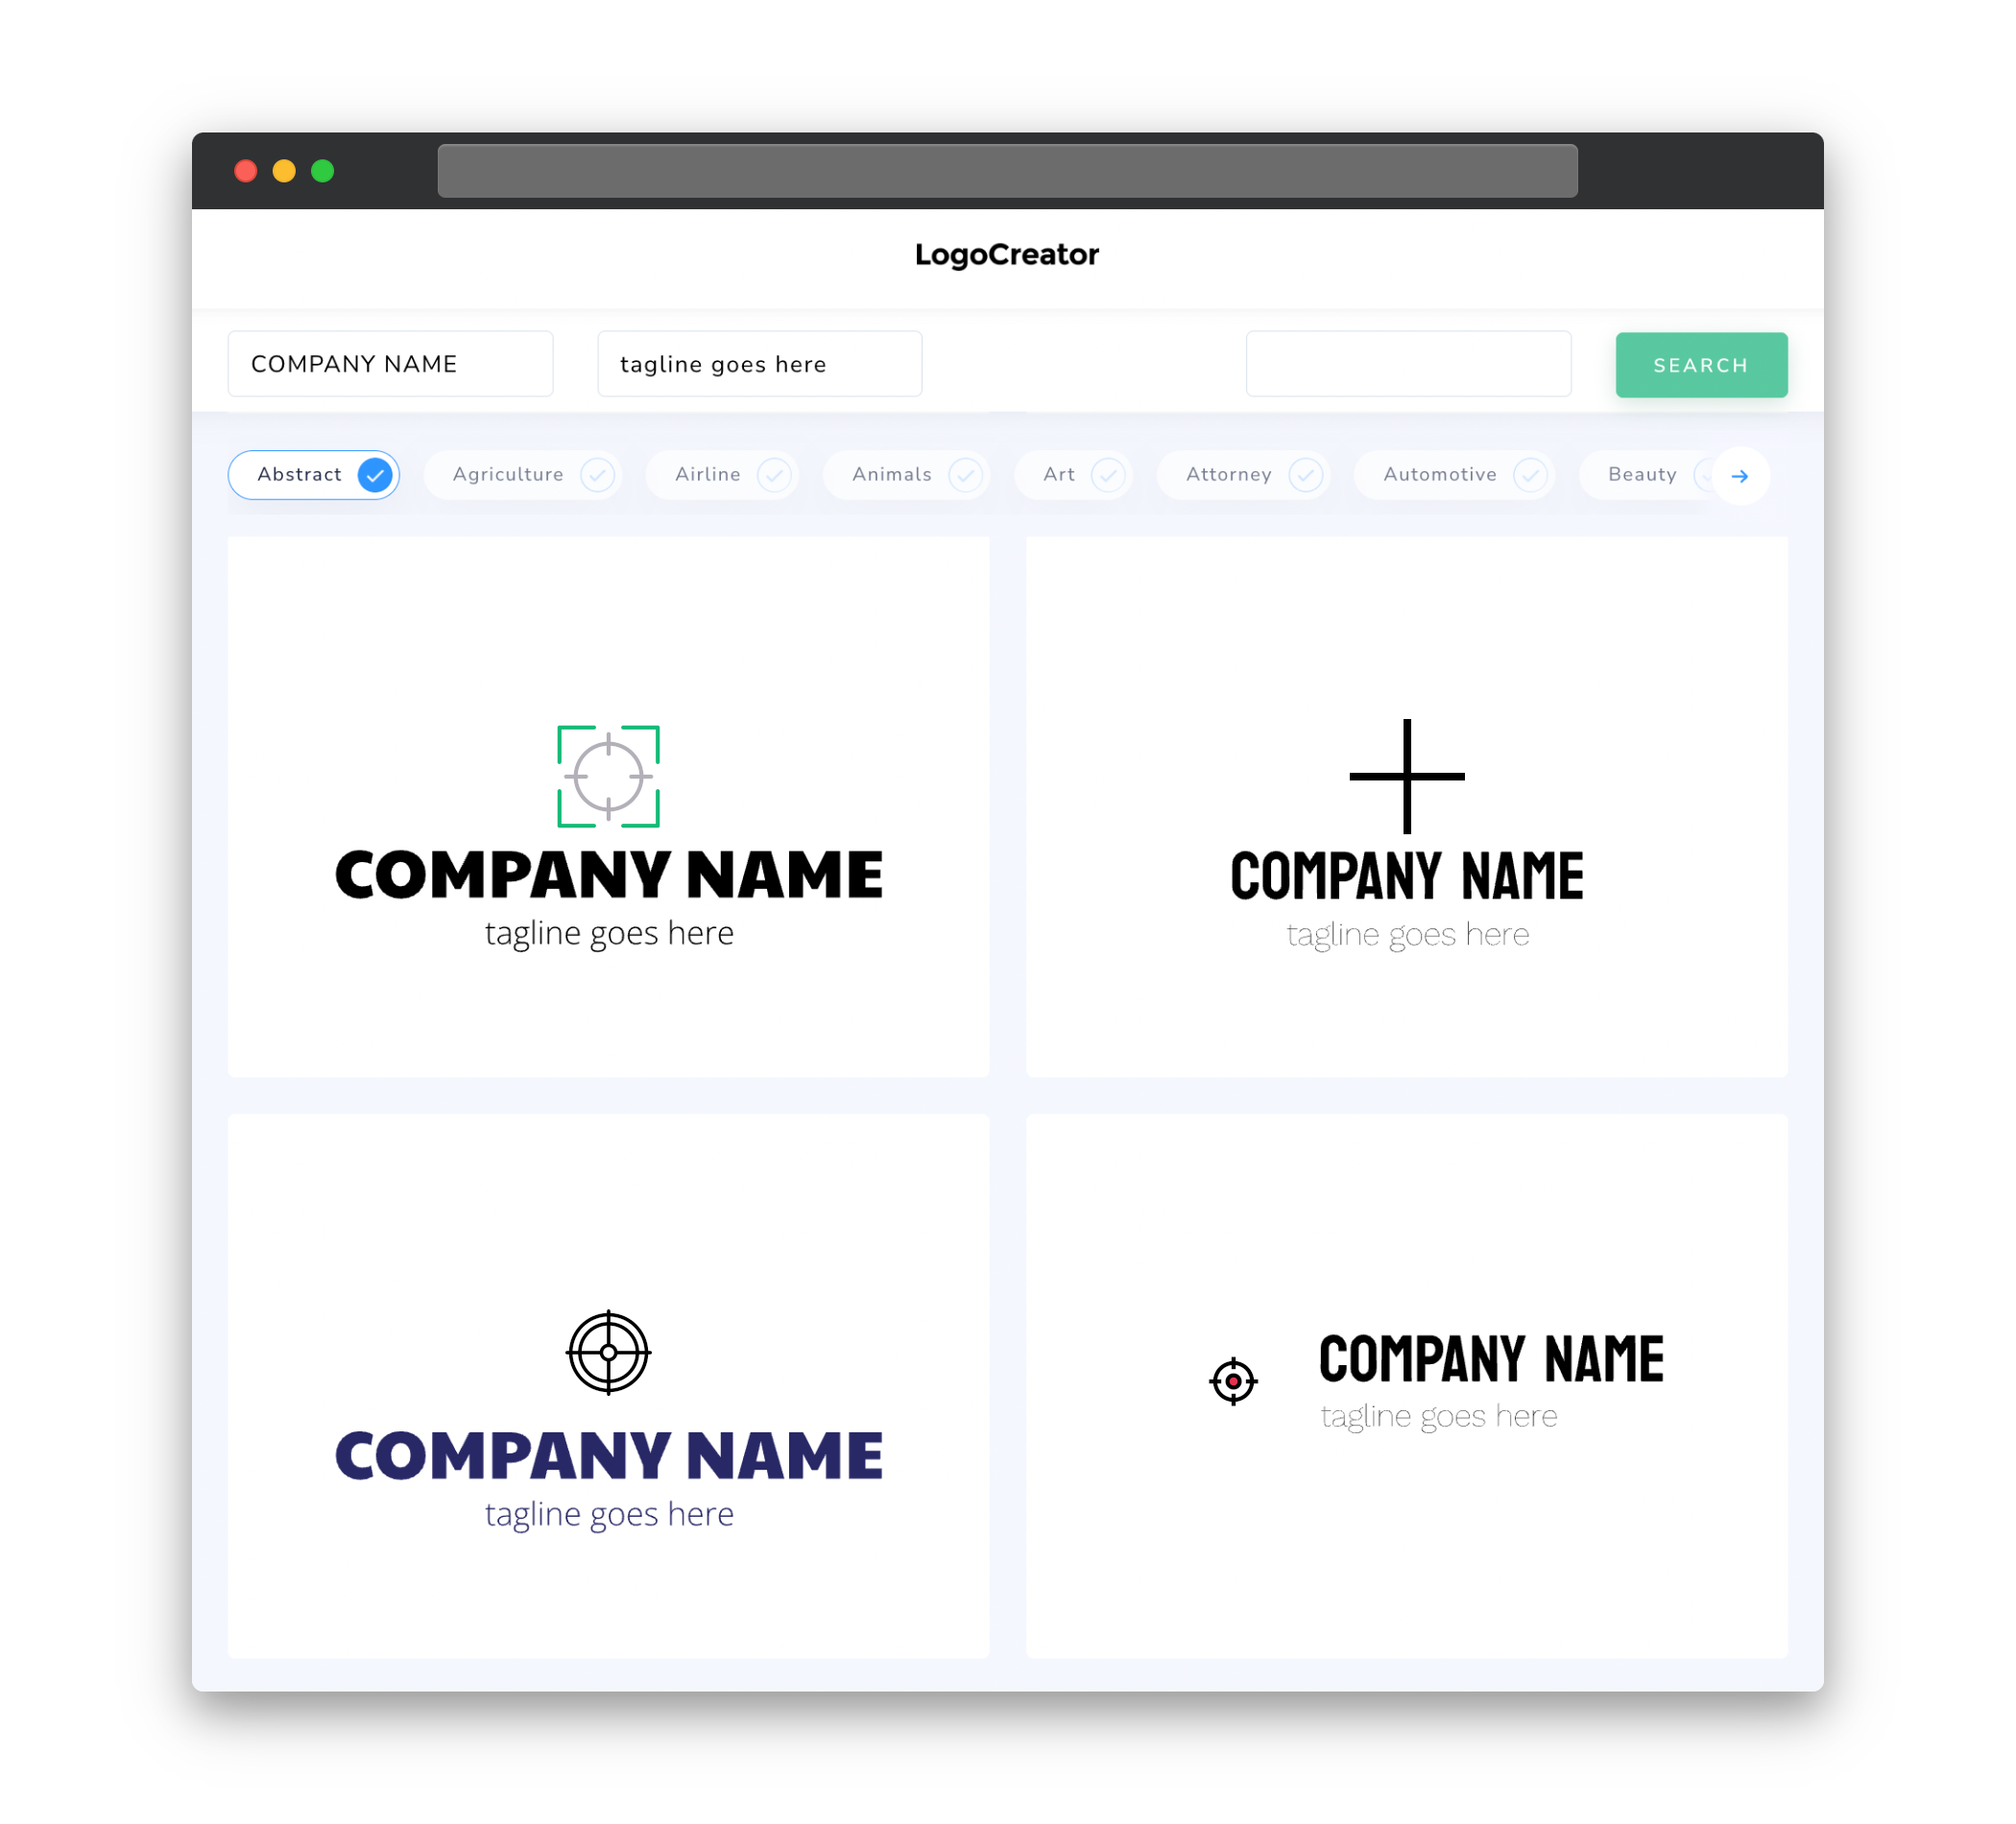The height and width of the screenshot is (1824, 2016).
Task: Click the circular target logo icon bottom-left
Action: [608, 1354]
